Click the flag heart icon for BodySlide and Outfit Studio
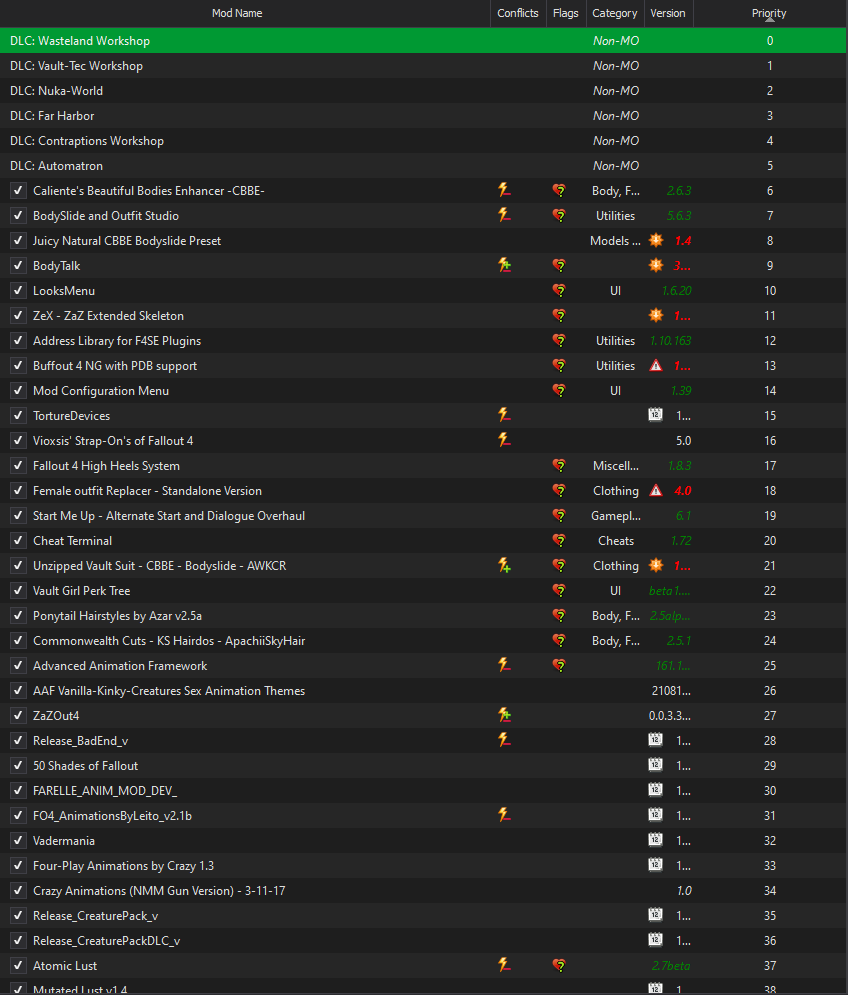The image size is (848, 995). point(559,215)
